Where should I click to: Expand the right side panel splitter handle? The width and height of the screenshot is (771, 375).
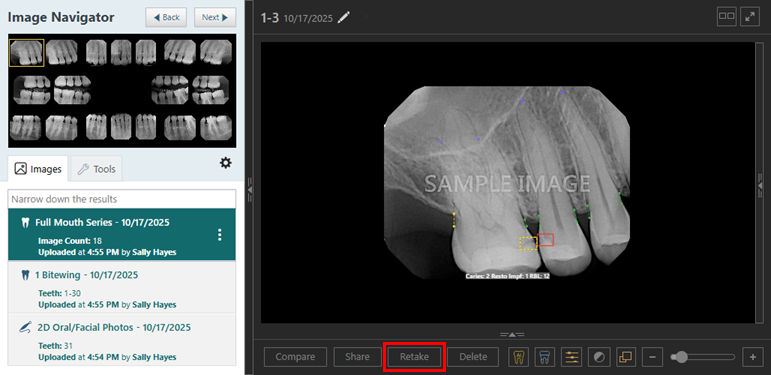pos(760,185)
